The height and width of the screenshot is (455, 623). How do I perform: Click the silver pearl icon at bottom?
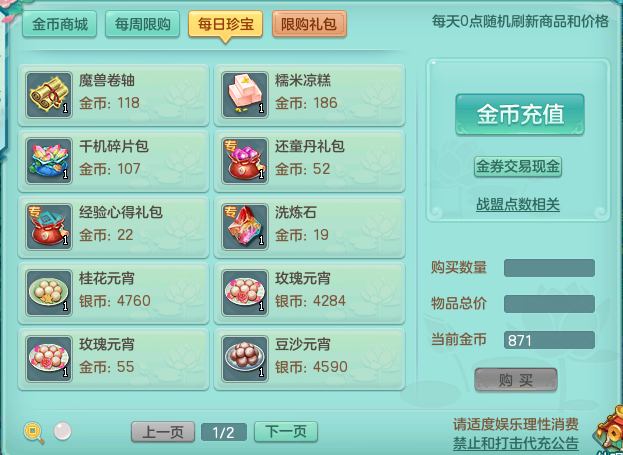(x=62, y=431)
